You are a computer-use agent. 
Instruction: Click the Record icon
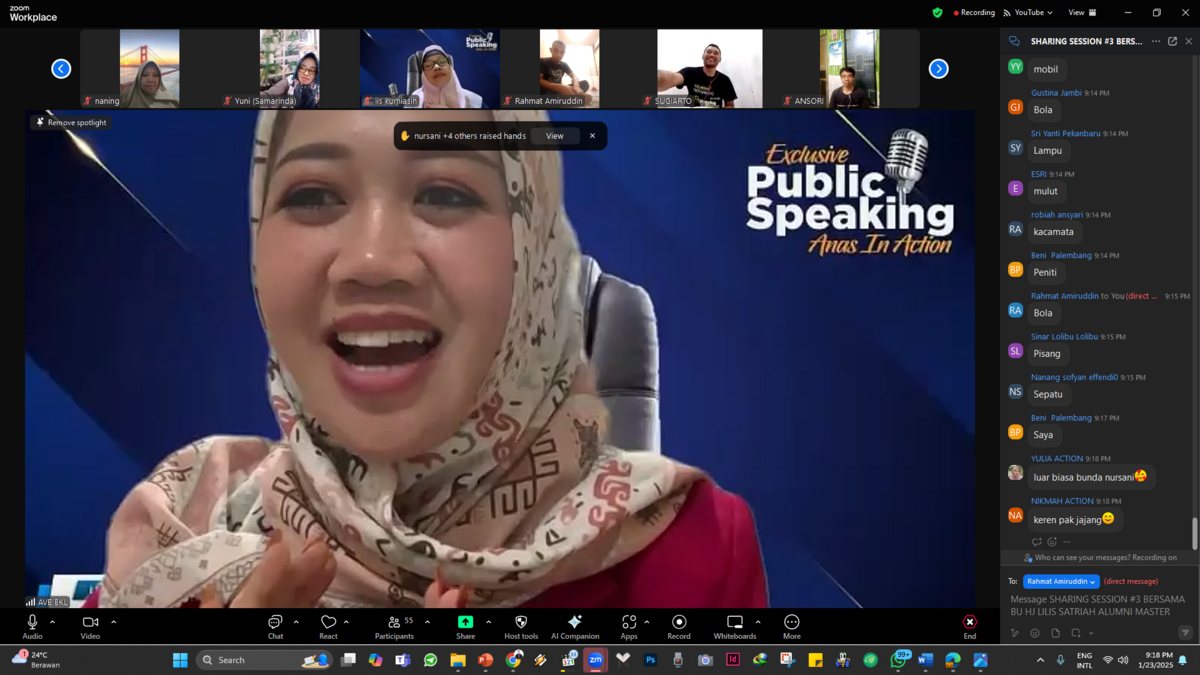pos(679,622)
